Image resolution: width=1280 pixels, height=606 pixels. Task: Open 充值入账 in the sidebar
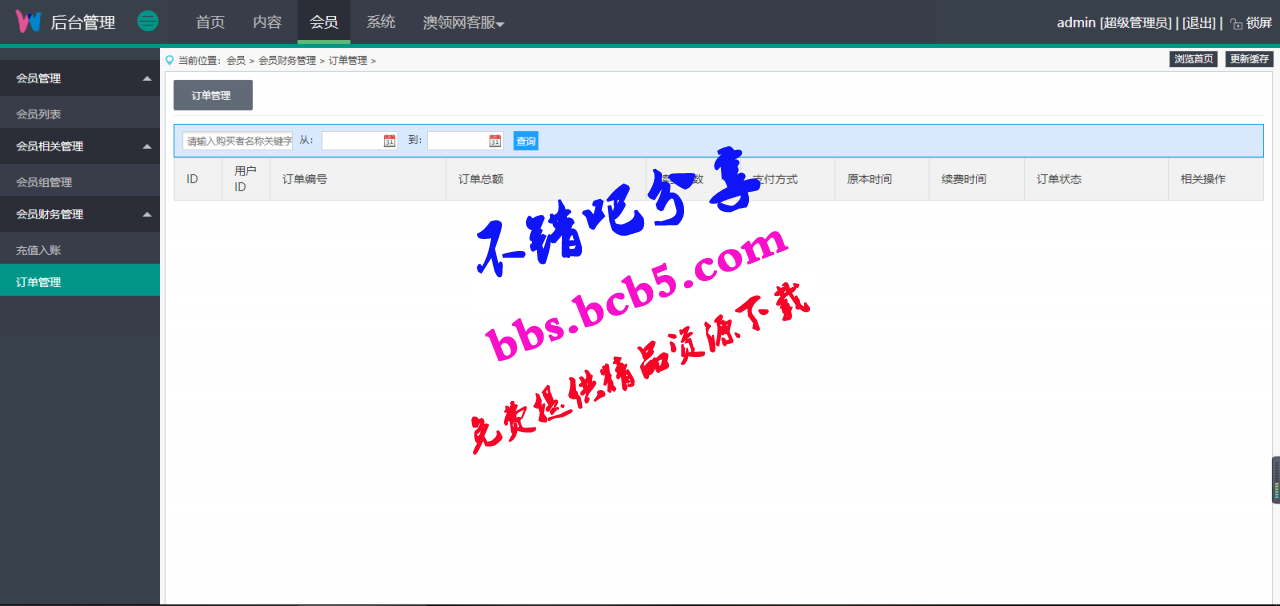pos(39,250)
